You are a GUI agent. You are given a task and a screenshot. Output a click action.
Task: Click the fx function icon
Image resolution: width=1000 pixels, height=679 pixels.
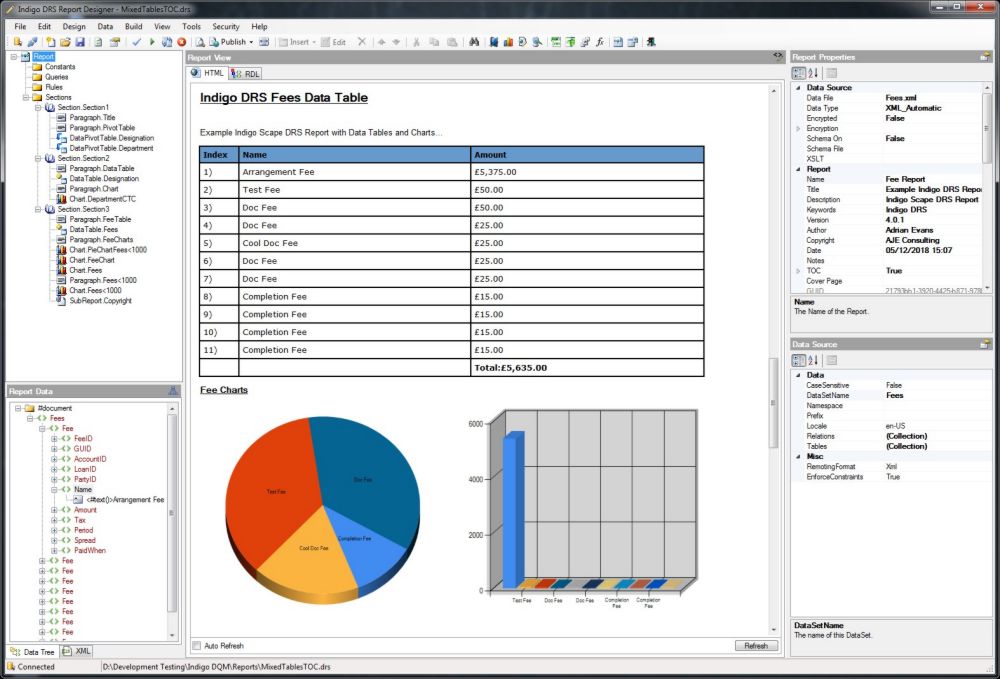[599, 42]
